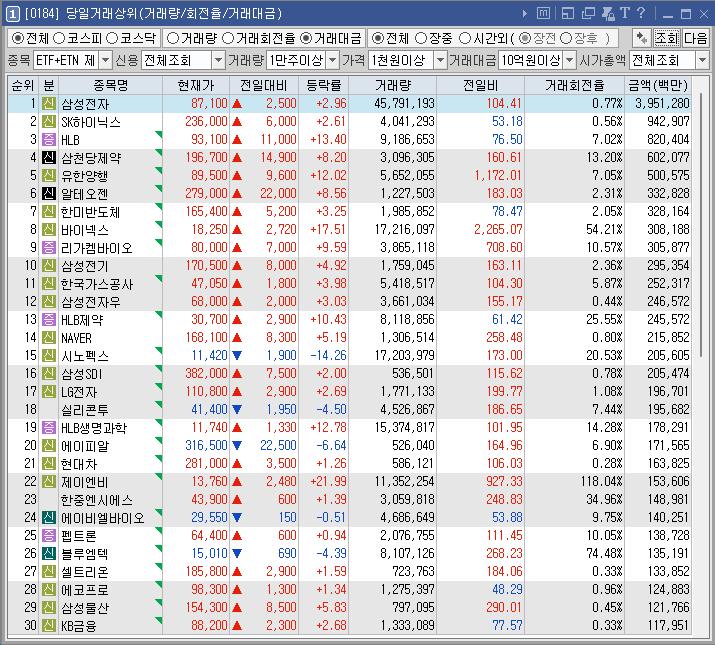715x645 pixels.
Task: Open the 거래량 1만주이상 dropdown
Action: pyautogui.click(x=333, y=60)
